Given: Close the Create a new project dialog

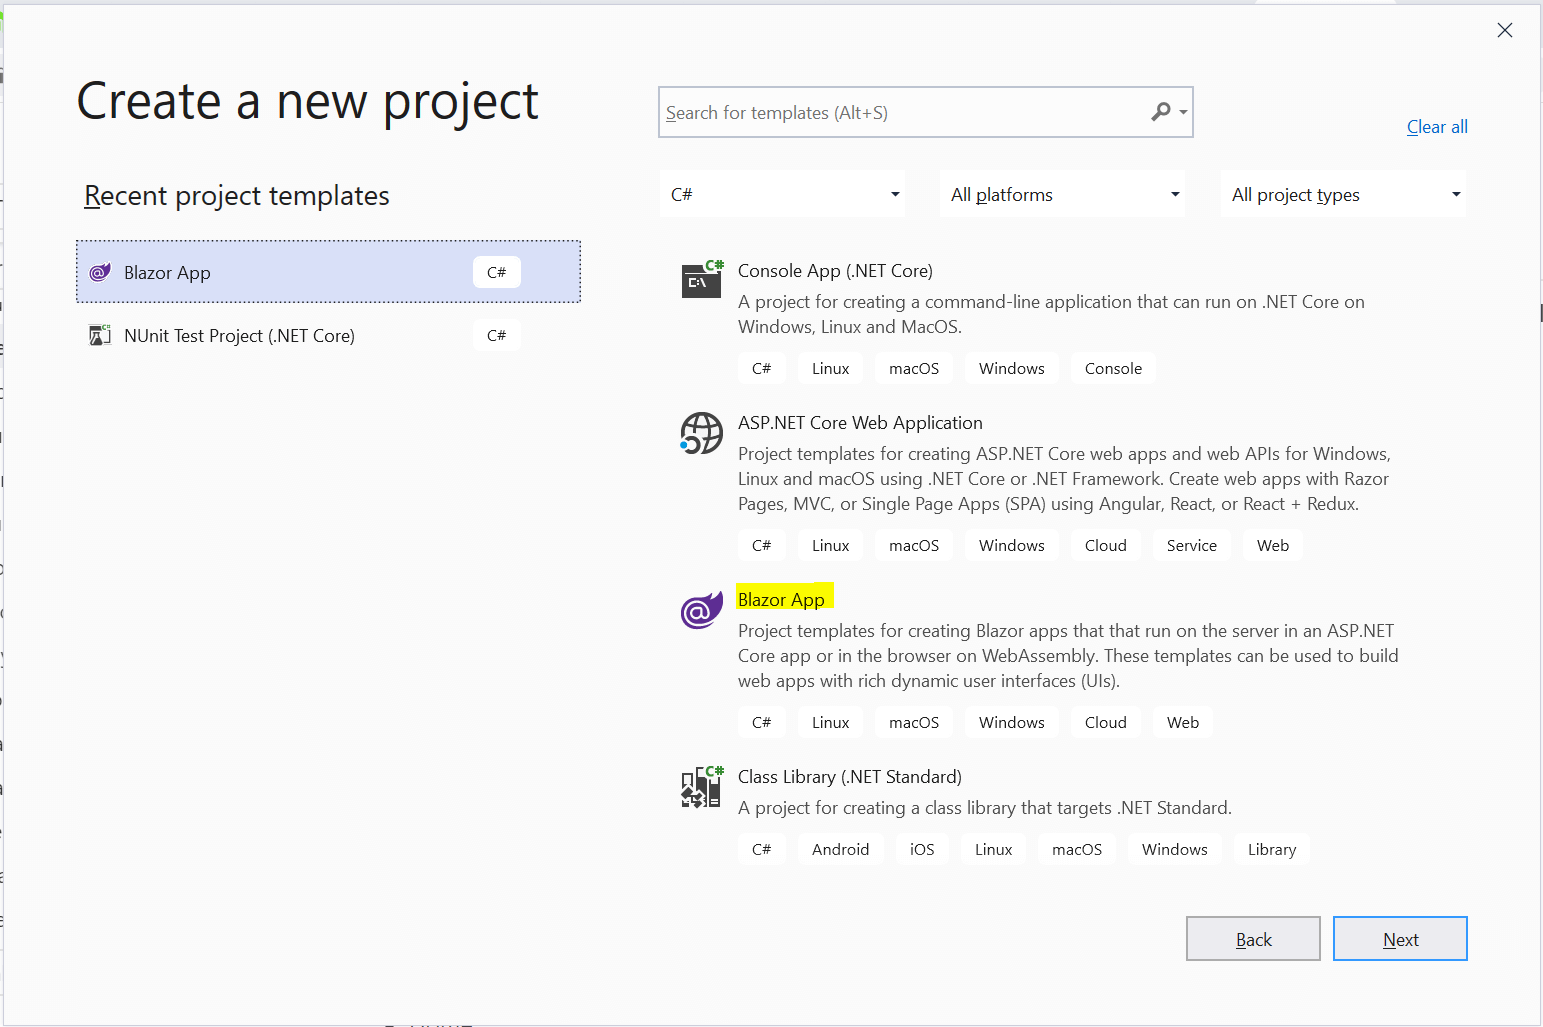Looking at the screenshot, I should coord(1504,30).
